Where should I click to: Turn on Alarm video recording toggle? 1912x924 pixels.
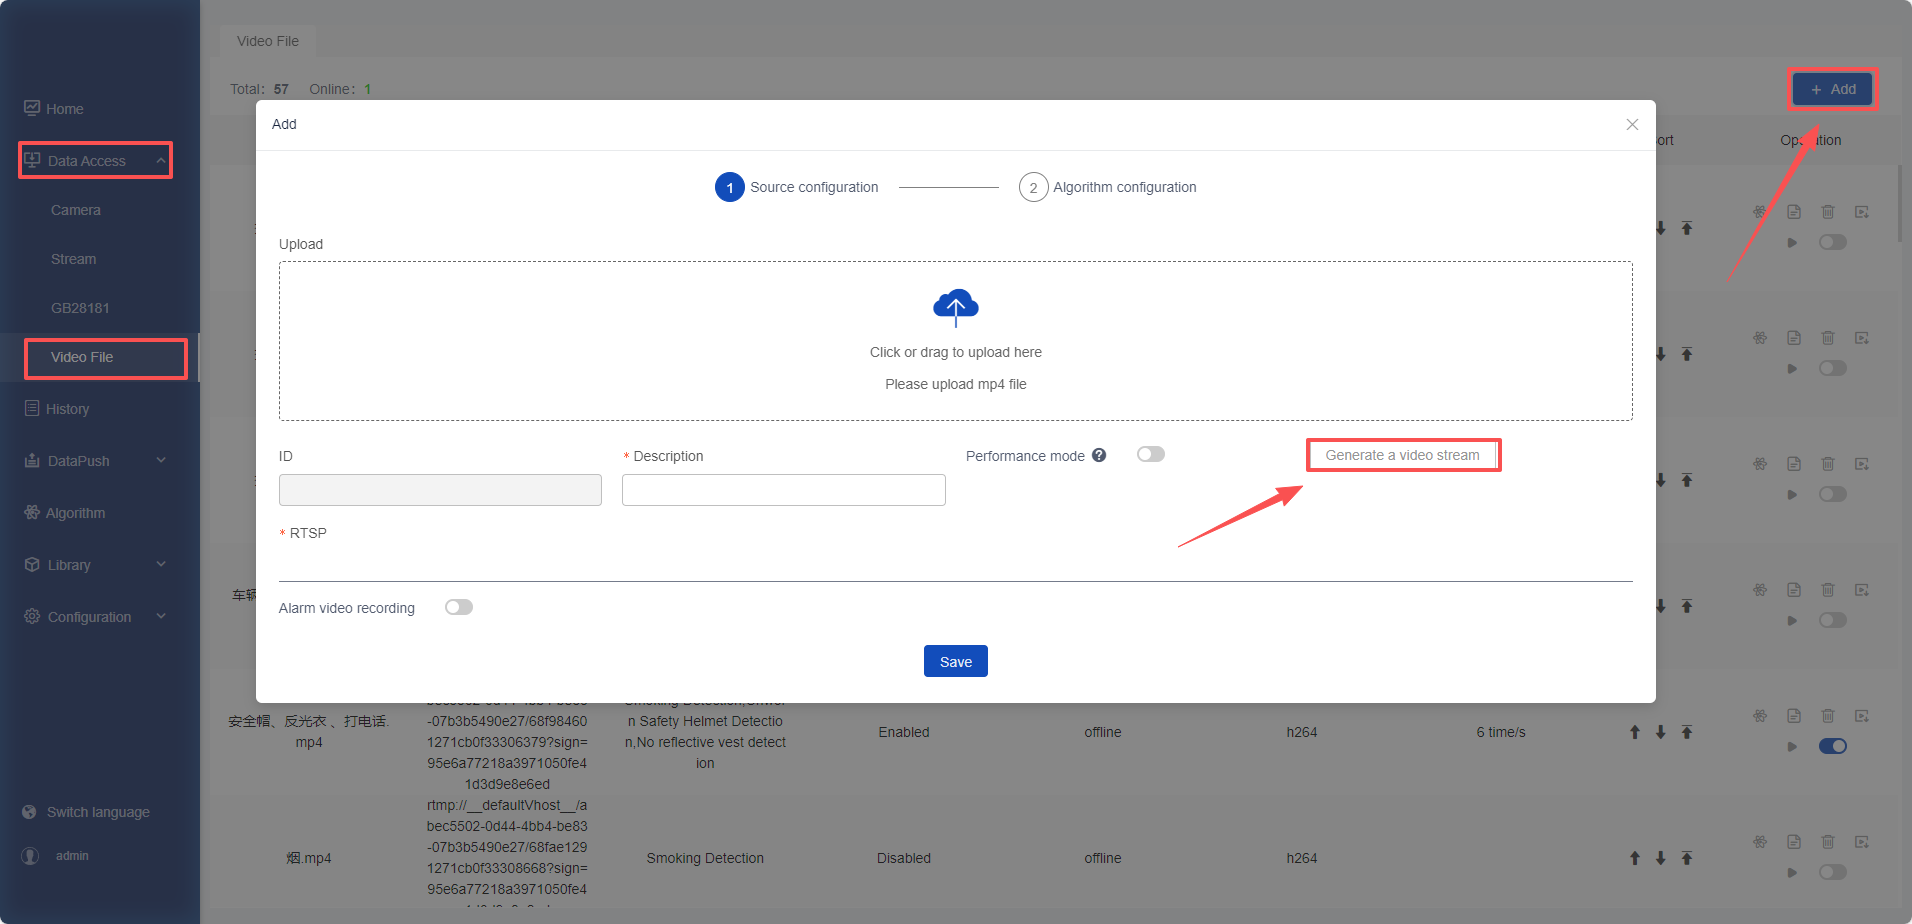tap(458, 607)
